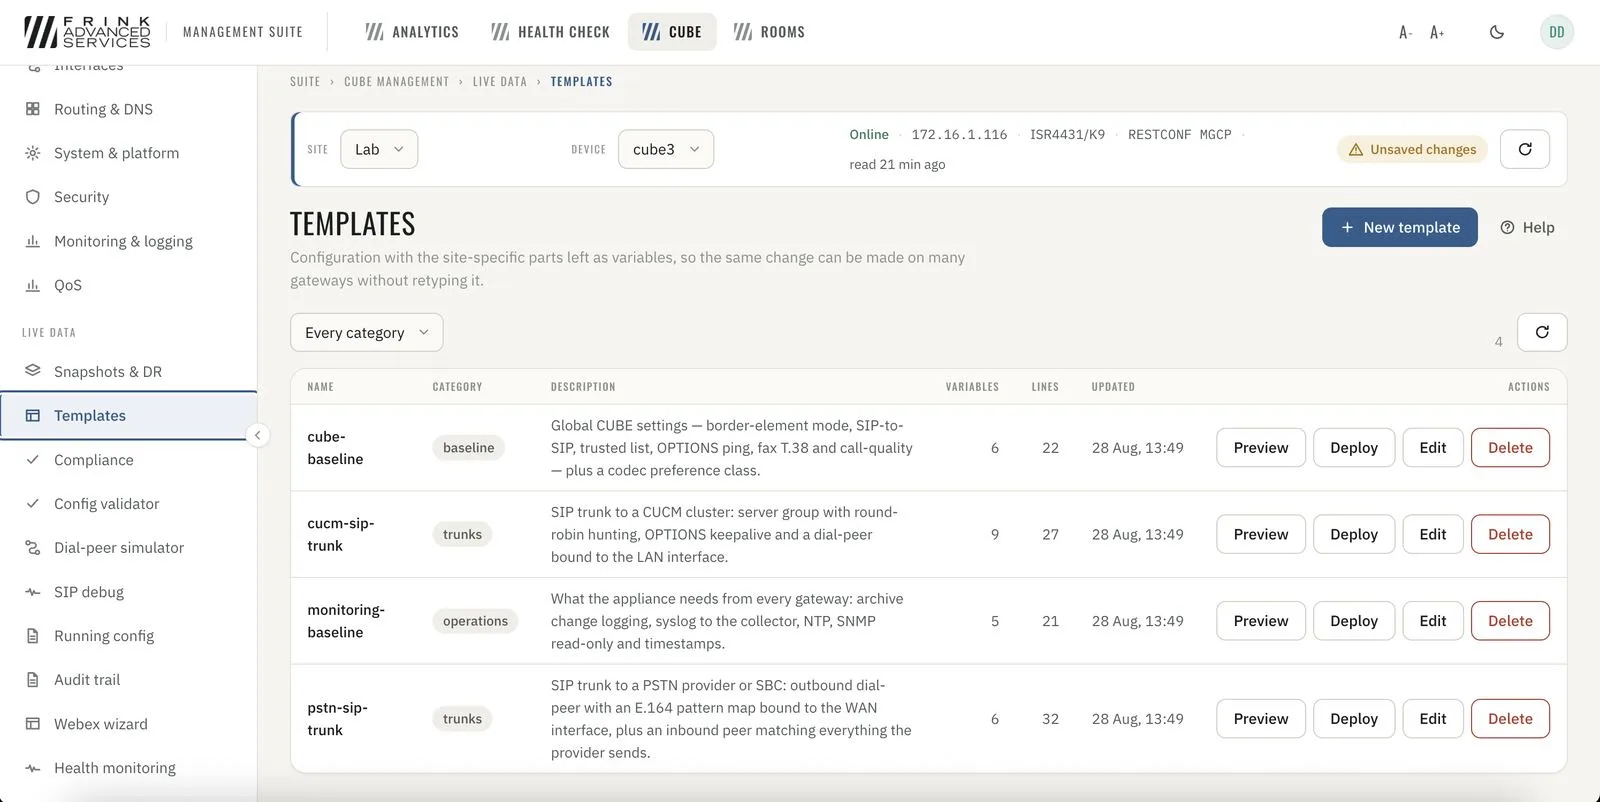Click the baseline category tag
Screen dimensions: 1600x802
coord(469,447)
